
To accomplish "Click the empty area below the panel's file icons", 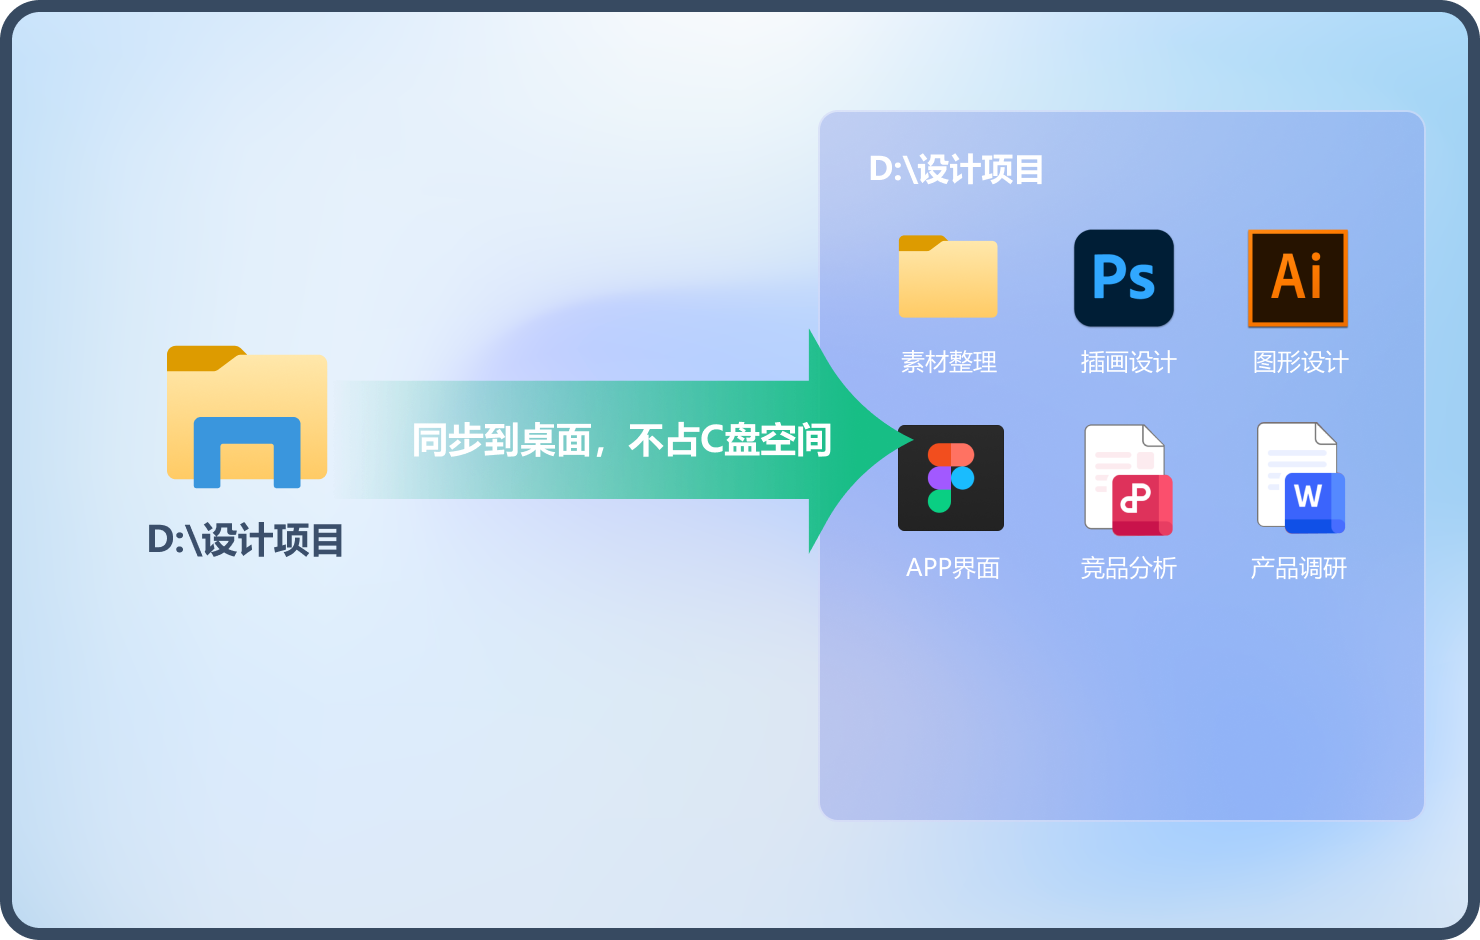I will point(1122,710).
